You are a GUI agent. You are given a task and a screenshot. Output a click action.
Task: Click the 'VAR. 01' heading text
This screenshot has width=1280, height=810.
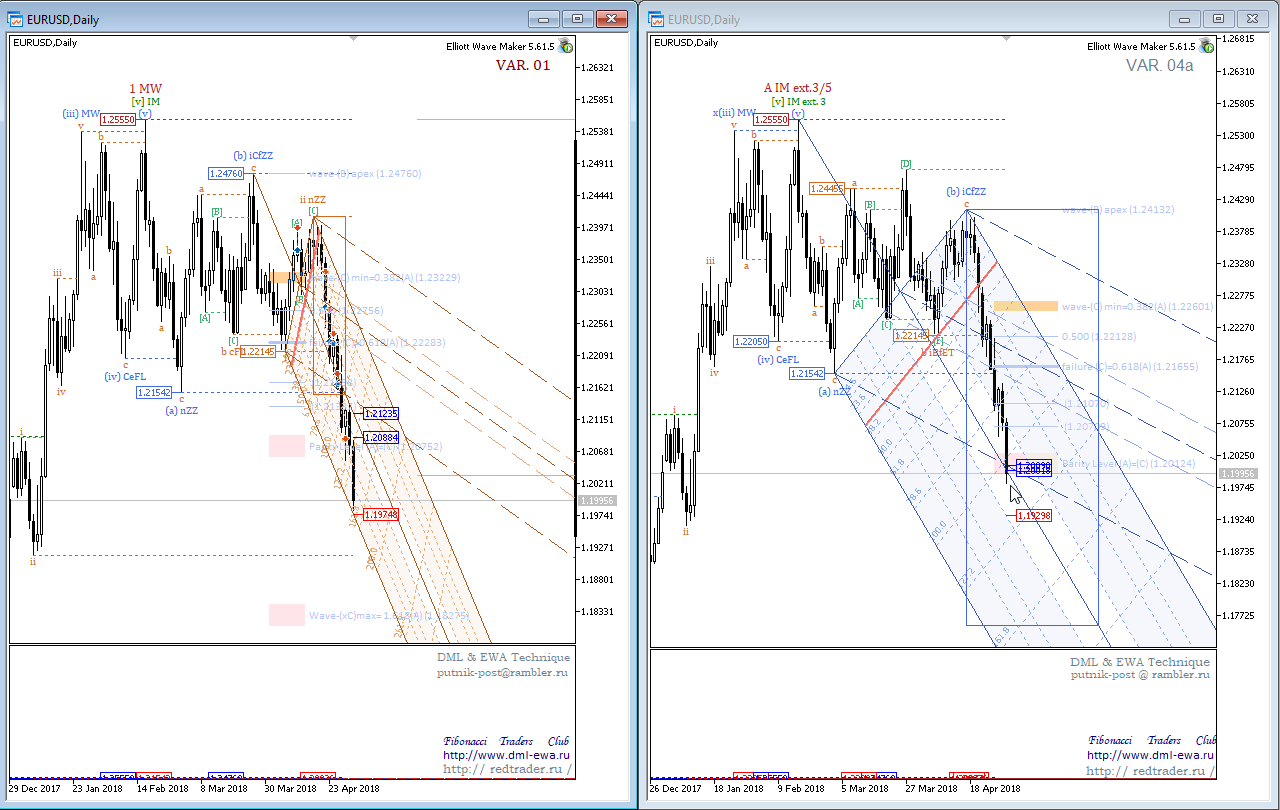[523, 65]
